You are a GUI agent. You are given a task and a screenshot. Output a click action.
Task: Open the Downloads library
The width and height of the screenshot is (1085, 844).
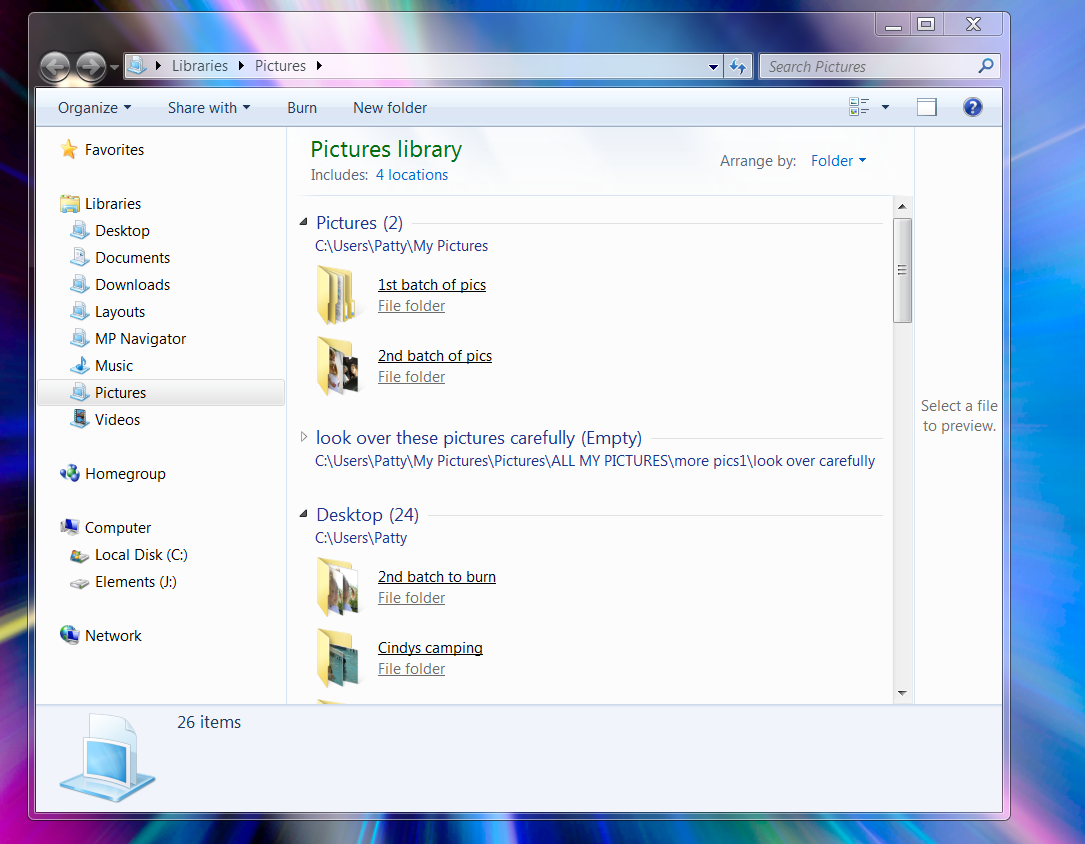coord(132,284)
